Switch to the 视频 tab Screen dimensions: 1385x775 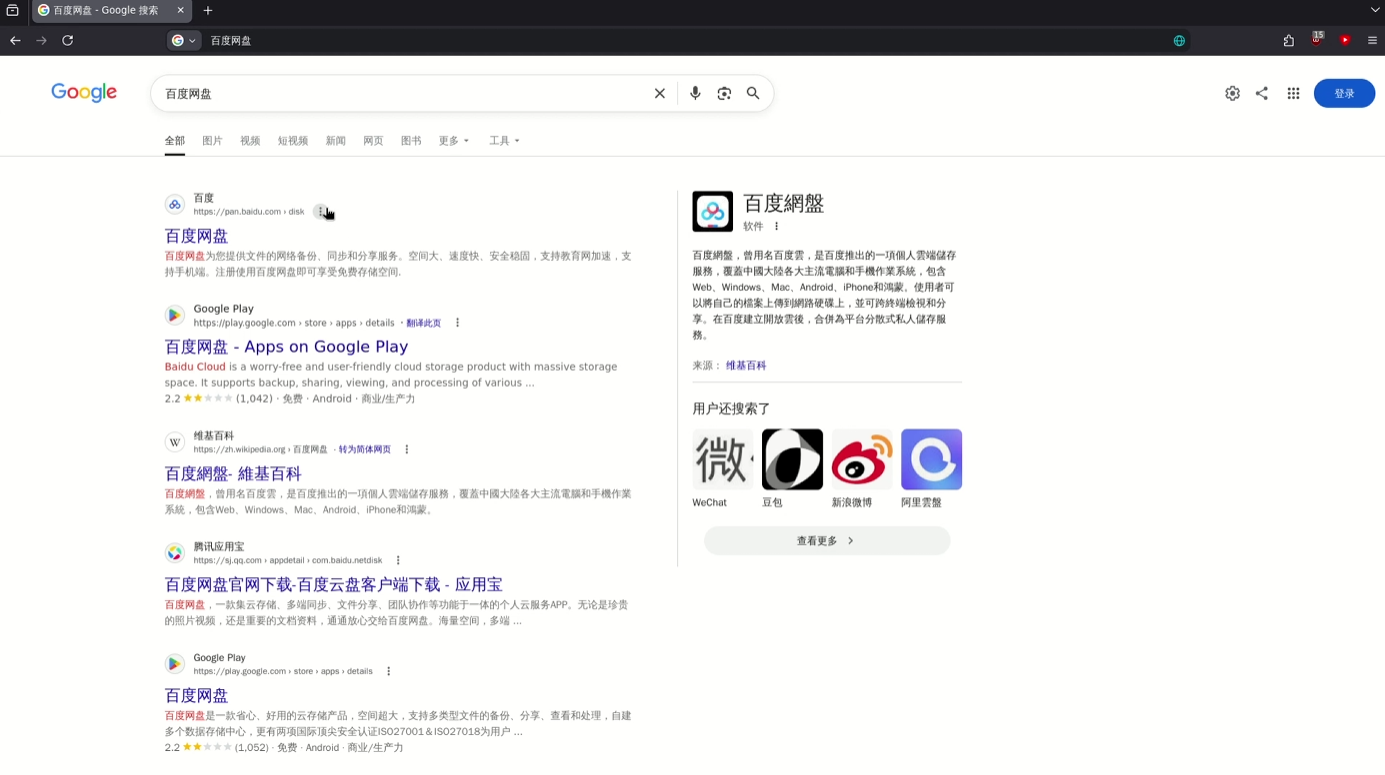(250, 141)
